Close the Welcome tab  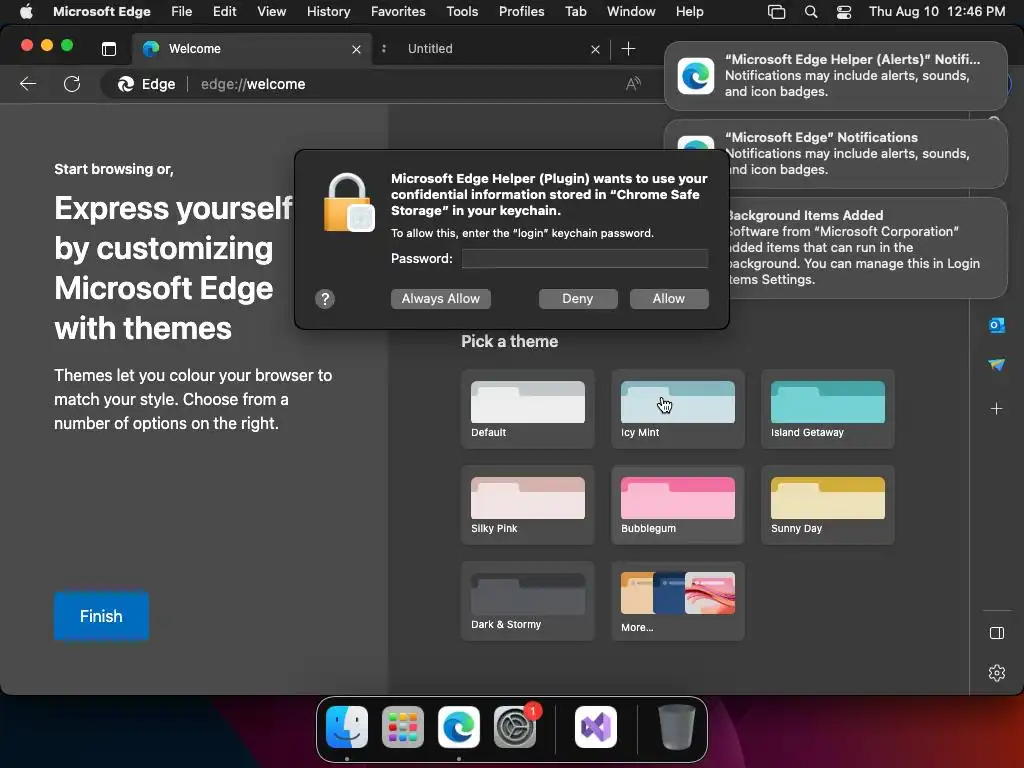point(357,49)
